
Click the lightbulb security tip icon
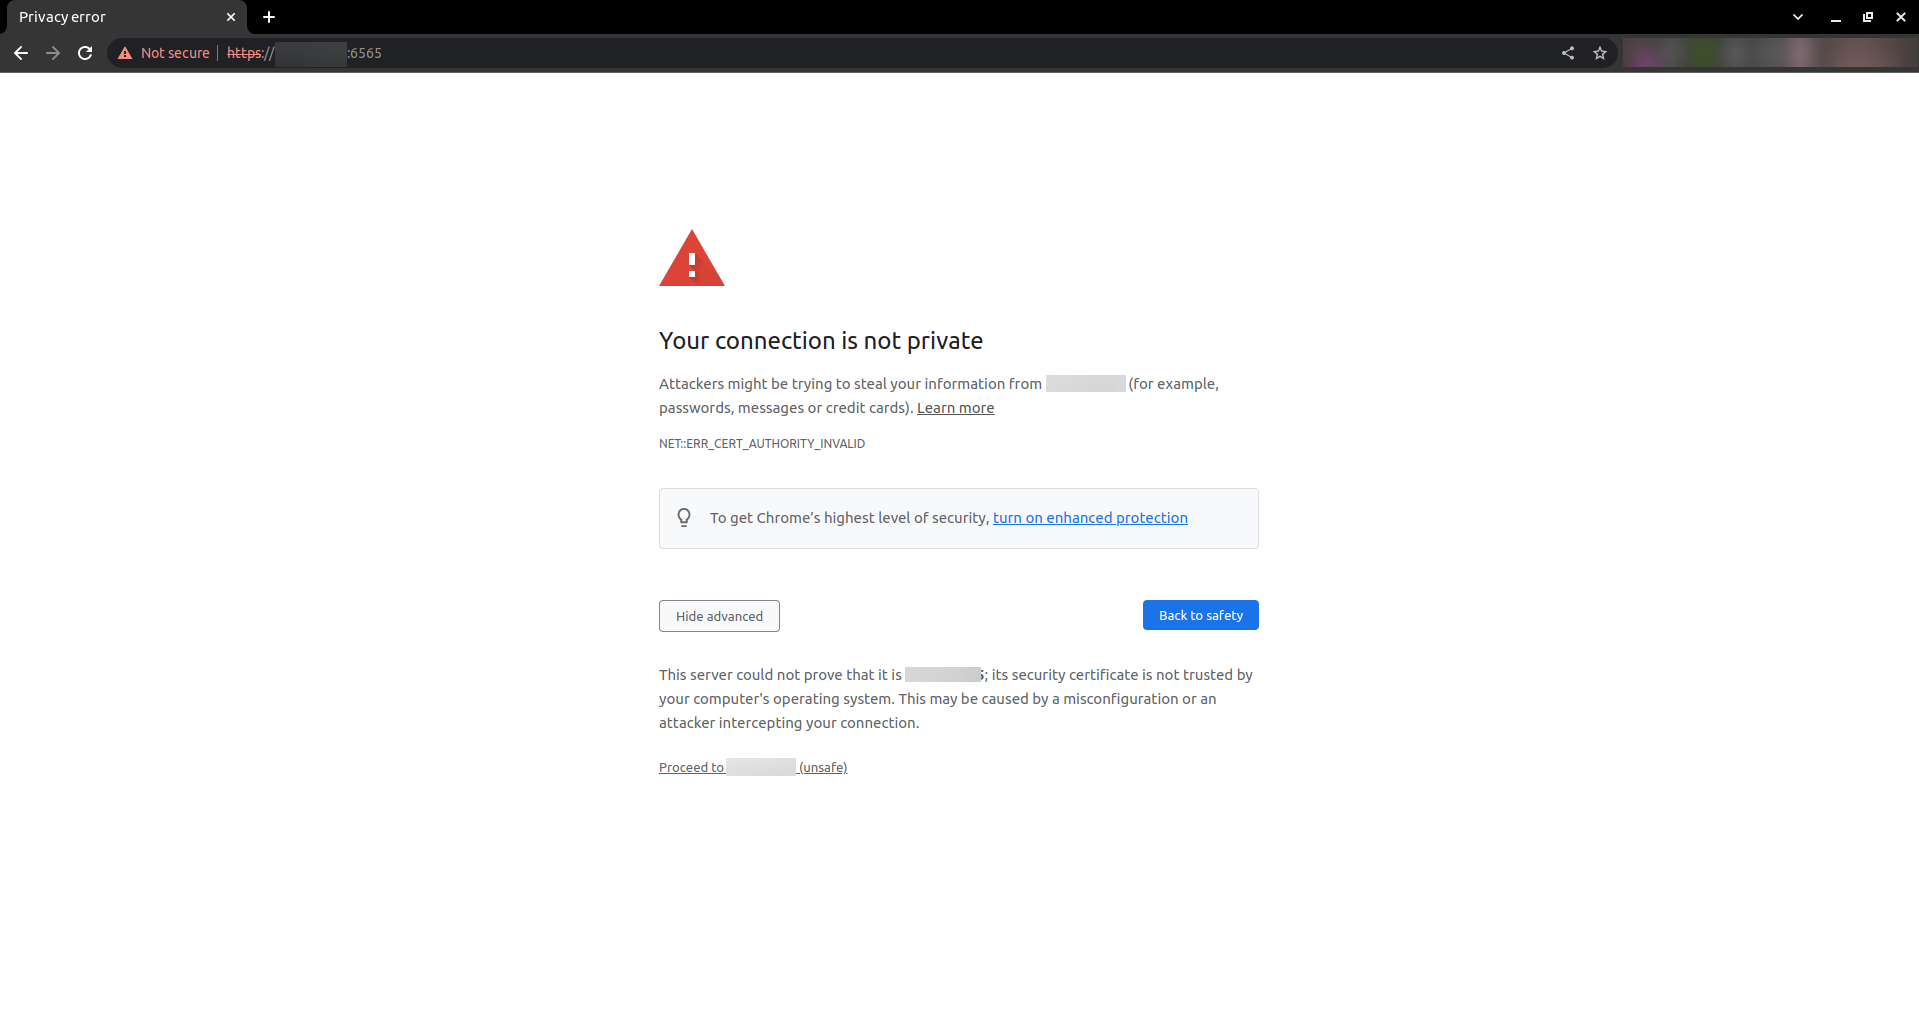click(684, 517)
